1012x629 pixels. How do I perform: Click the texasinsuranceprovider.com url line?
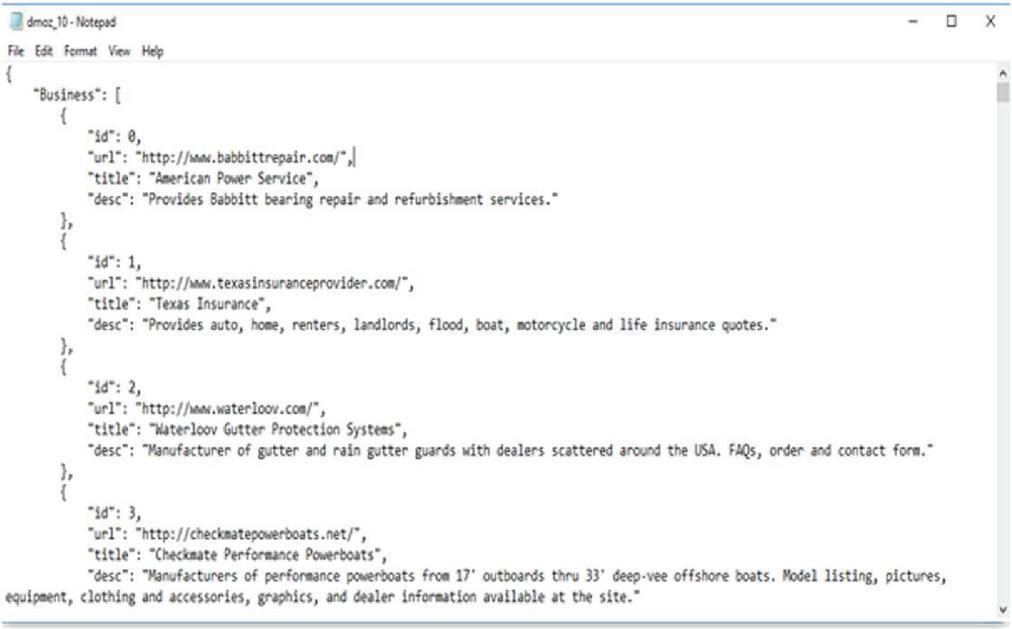click(x=250, y=283)
